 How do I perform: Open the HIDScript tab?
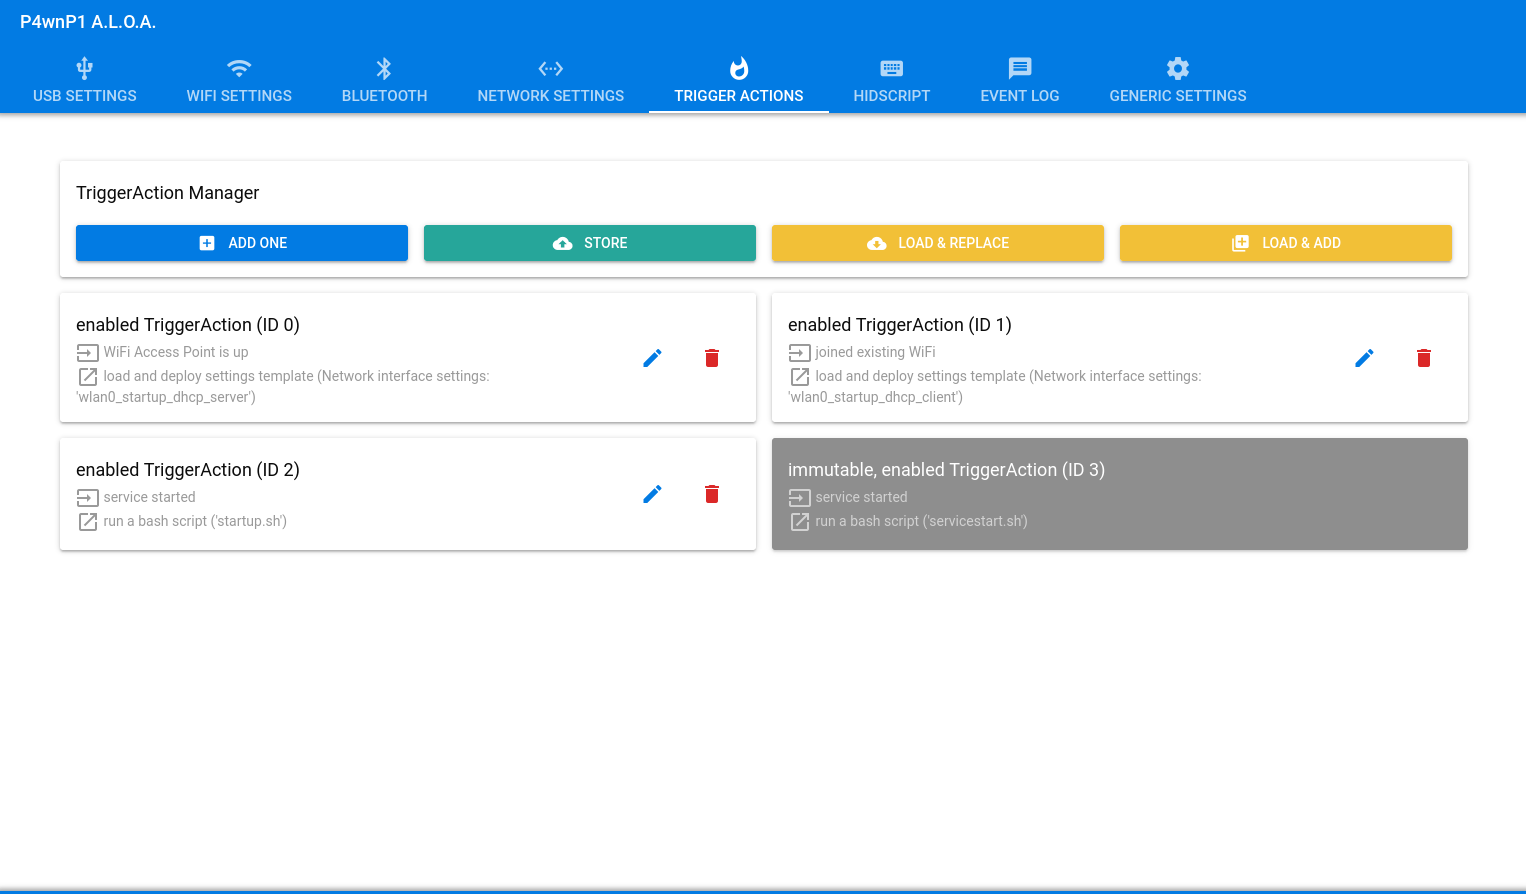click(x=892, y=81)
